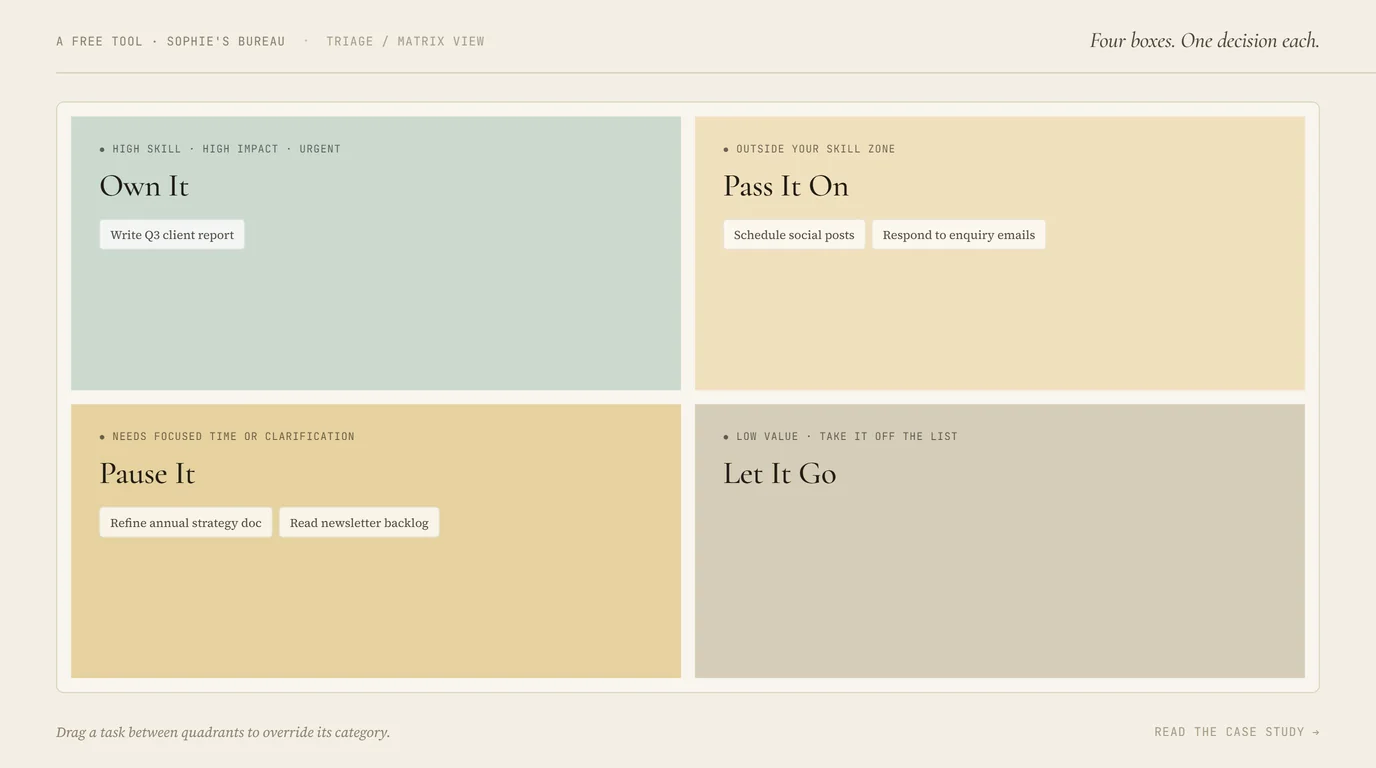1376x768 pixels.
Task: Click 'A FREE TOOL · SOPHIE'S BUREAU' header text
Action: tap(171, 41)
